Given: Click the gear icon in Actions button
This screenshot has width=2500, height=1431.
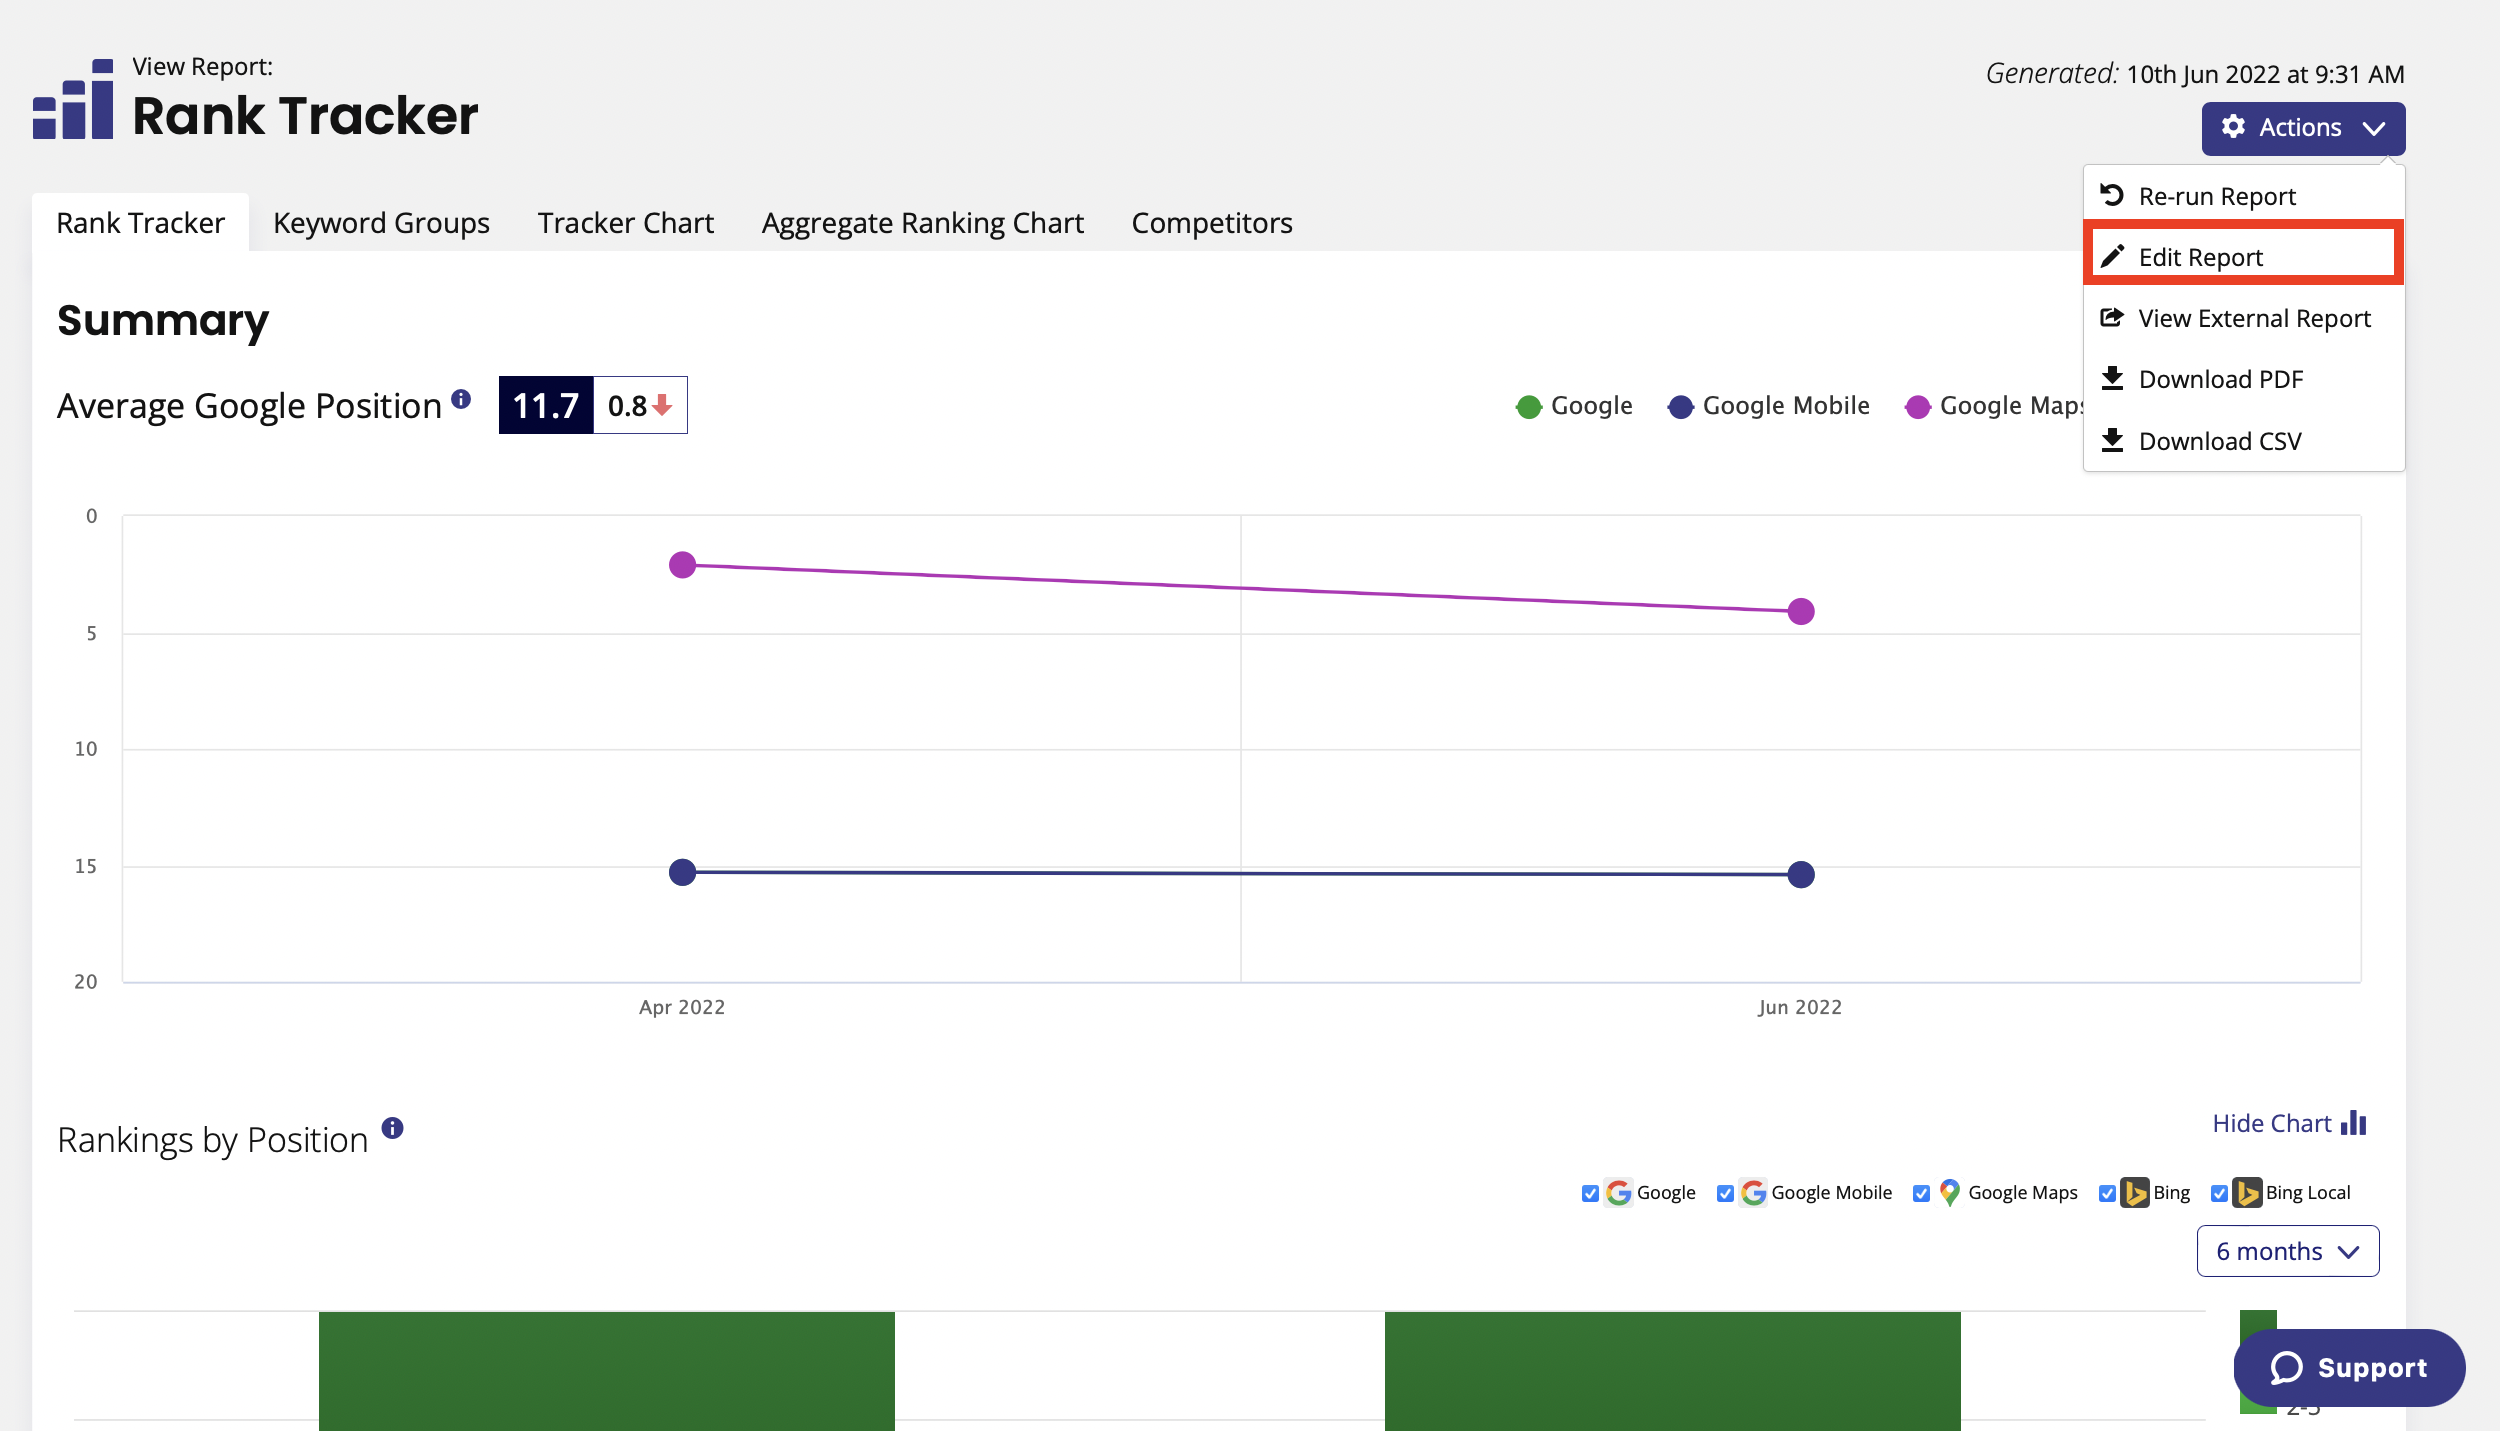Looking at the screenshot, I should pos(2233,127).
